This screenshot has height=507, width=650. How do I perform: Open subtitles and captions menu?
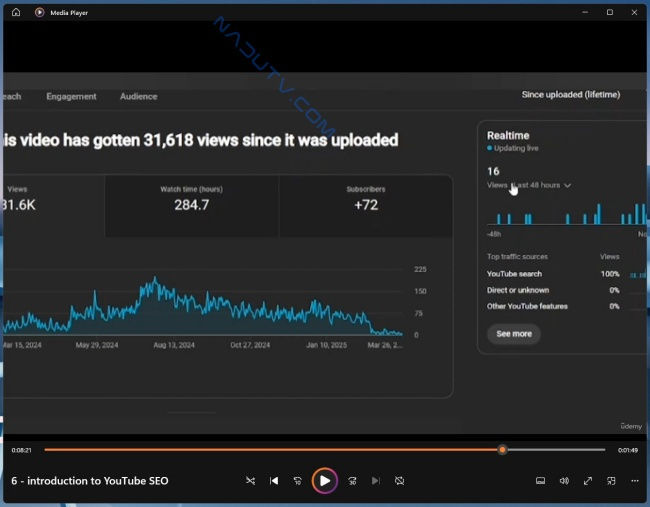541,481
